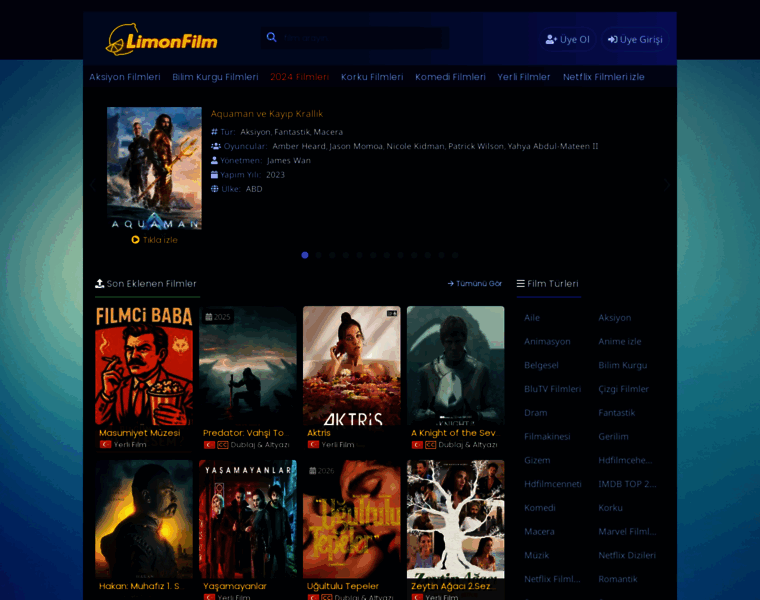This screenshot has width=760, height=600.
Task: Select the first slider pagination dot
Action: [x=305, y=255]
